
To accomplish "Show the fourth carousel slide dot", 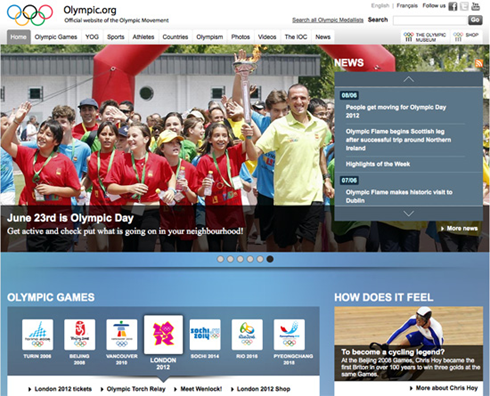I will coord(250,259).
